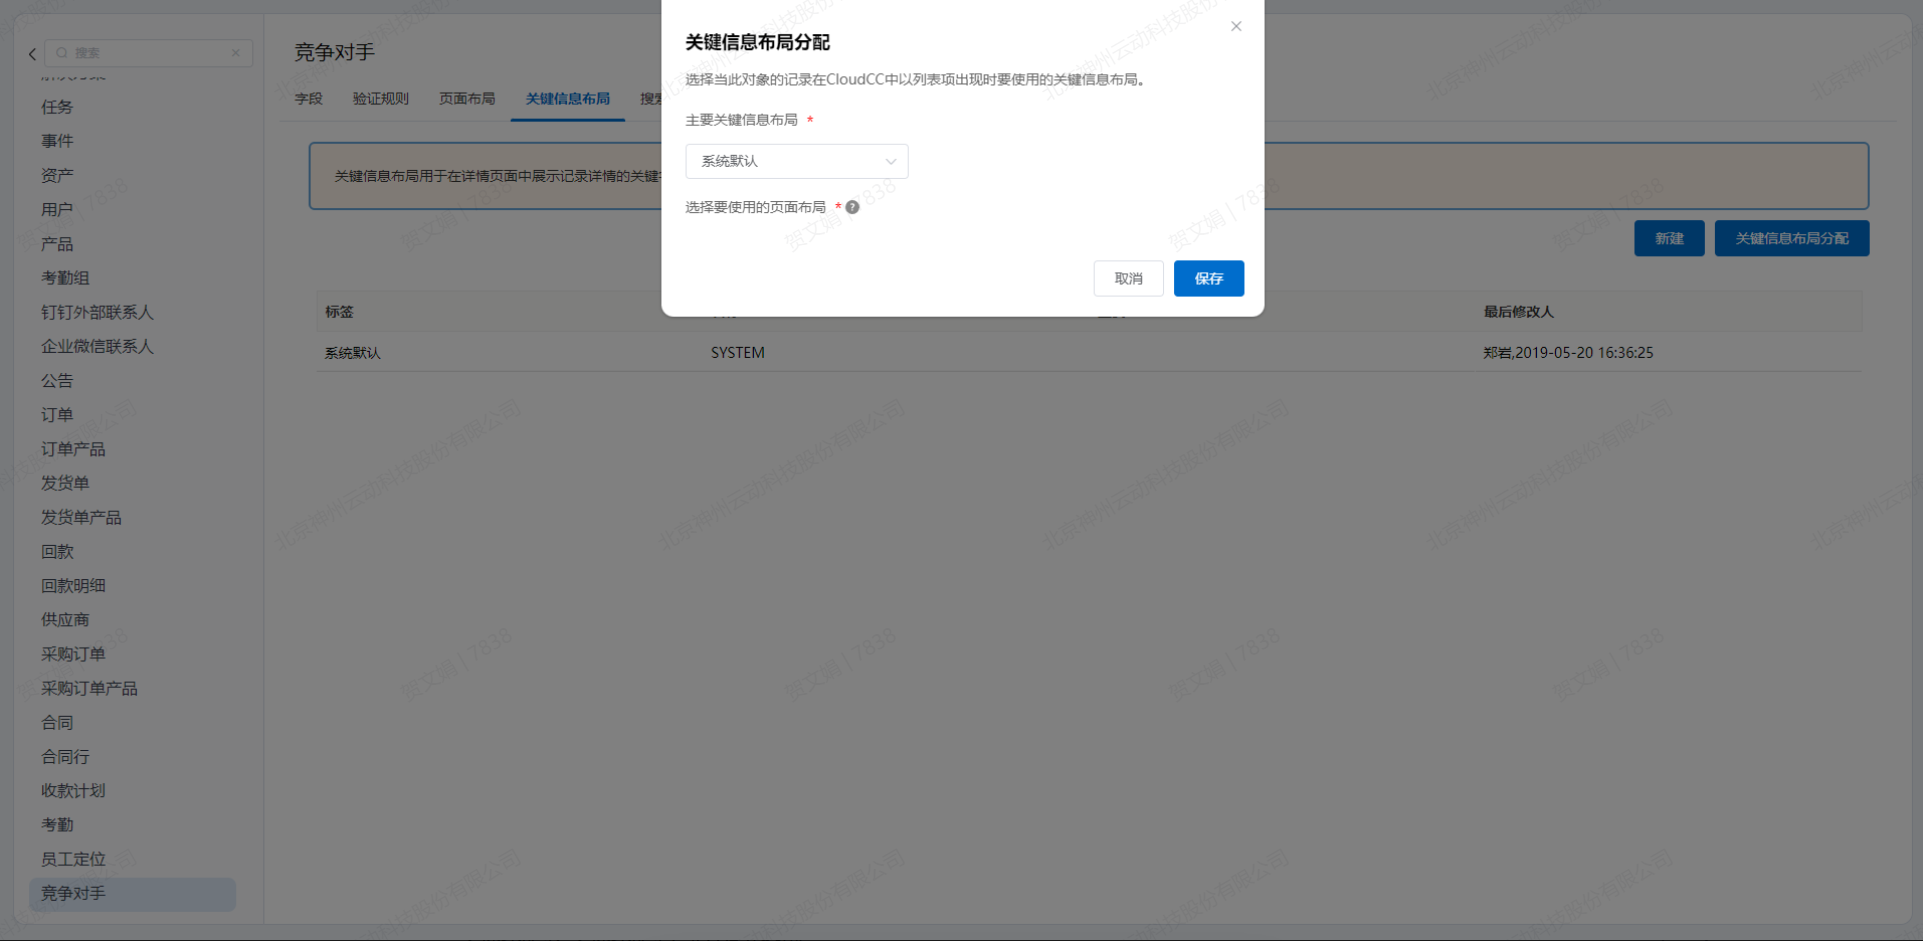Click the 关键信息布局分配 button on the page
Screen dimensions: 1923x941
pos(1791,238)
